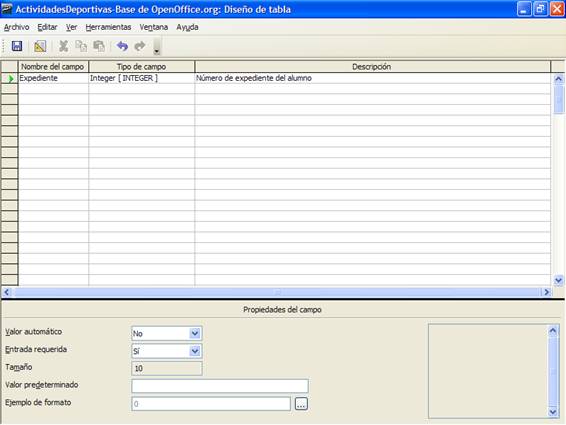The image size is (566, 425).
Task: Click the format example ellipsis button
Action: coord(301,404)
